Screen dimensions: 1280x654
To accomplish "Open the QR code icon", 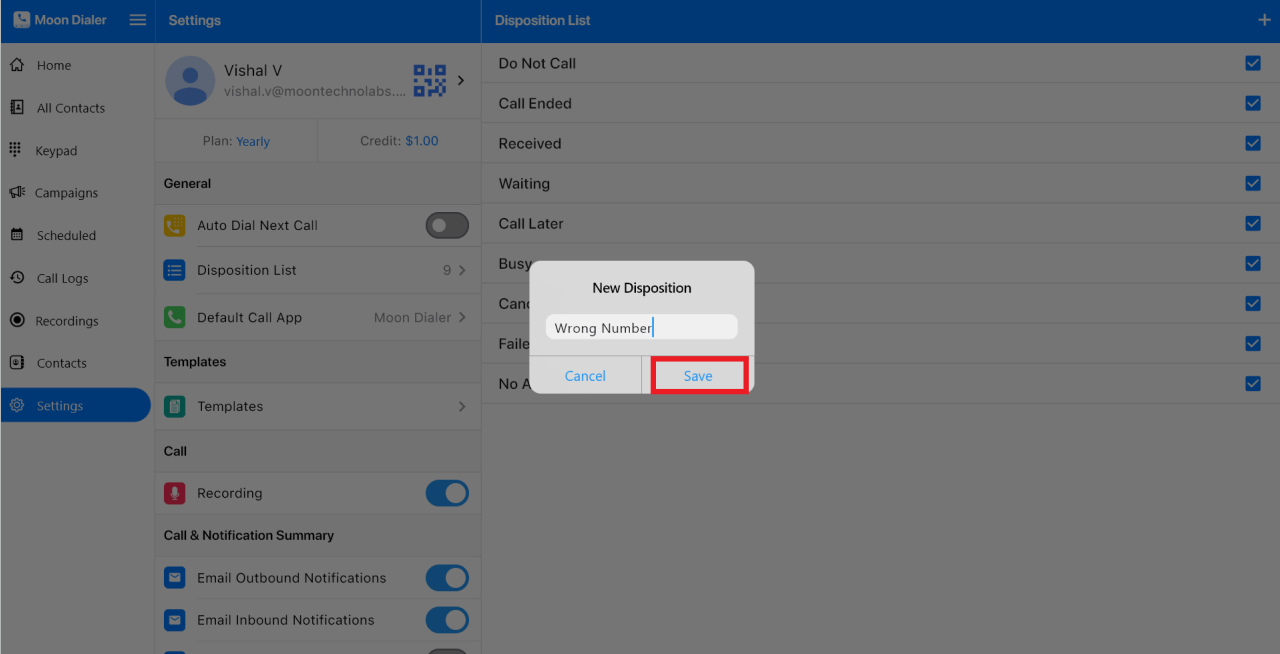I will click(x=430, y=81).
